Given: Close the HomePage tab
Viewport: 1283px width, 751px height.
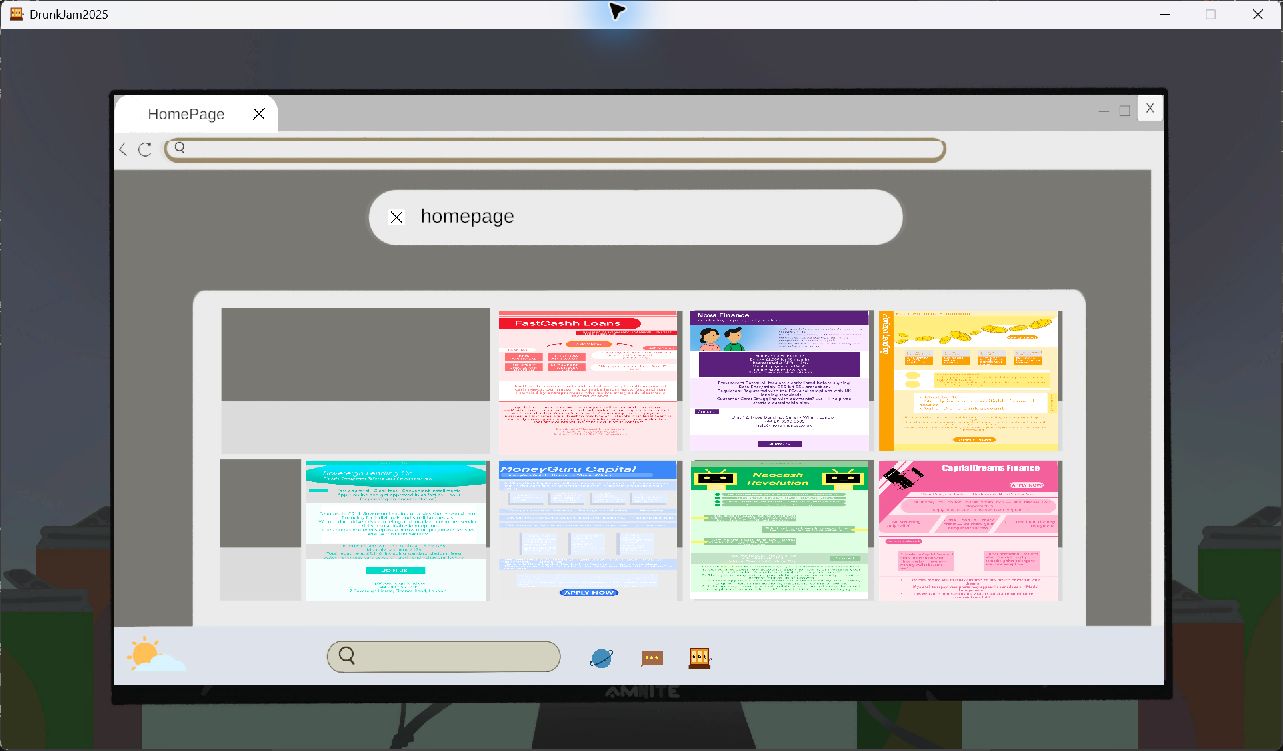Looking at the screenshot, I should 259,114.
